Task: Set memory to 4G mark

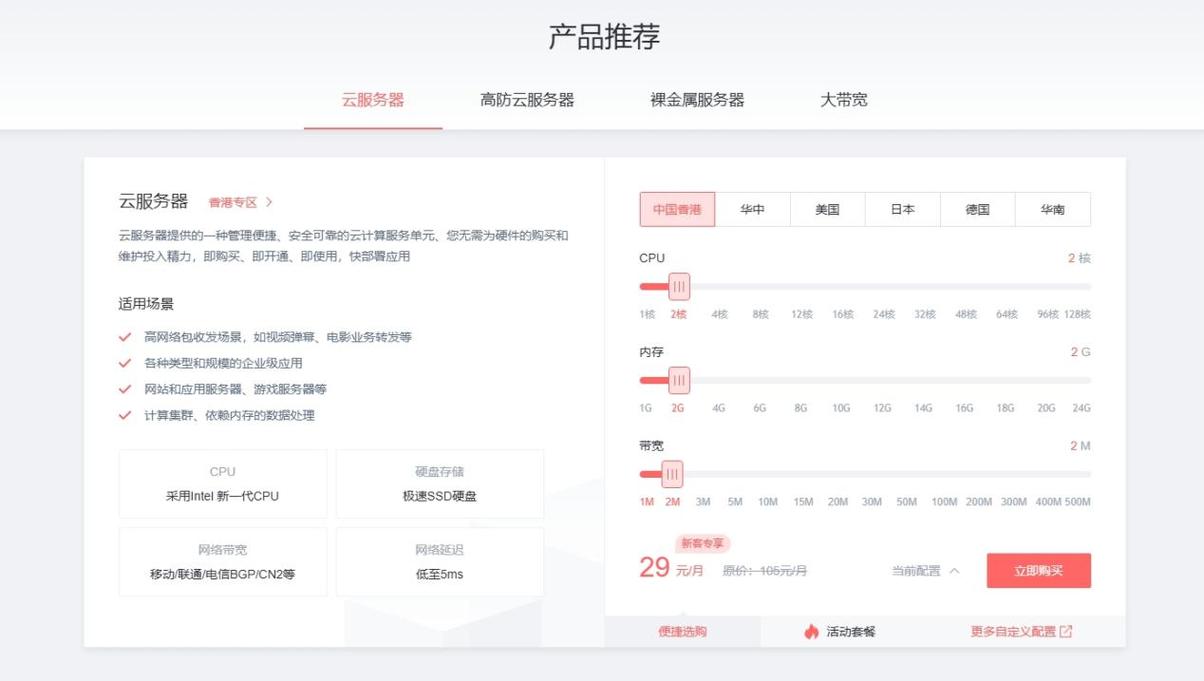Action: click(x=719, y=408)
